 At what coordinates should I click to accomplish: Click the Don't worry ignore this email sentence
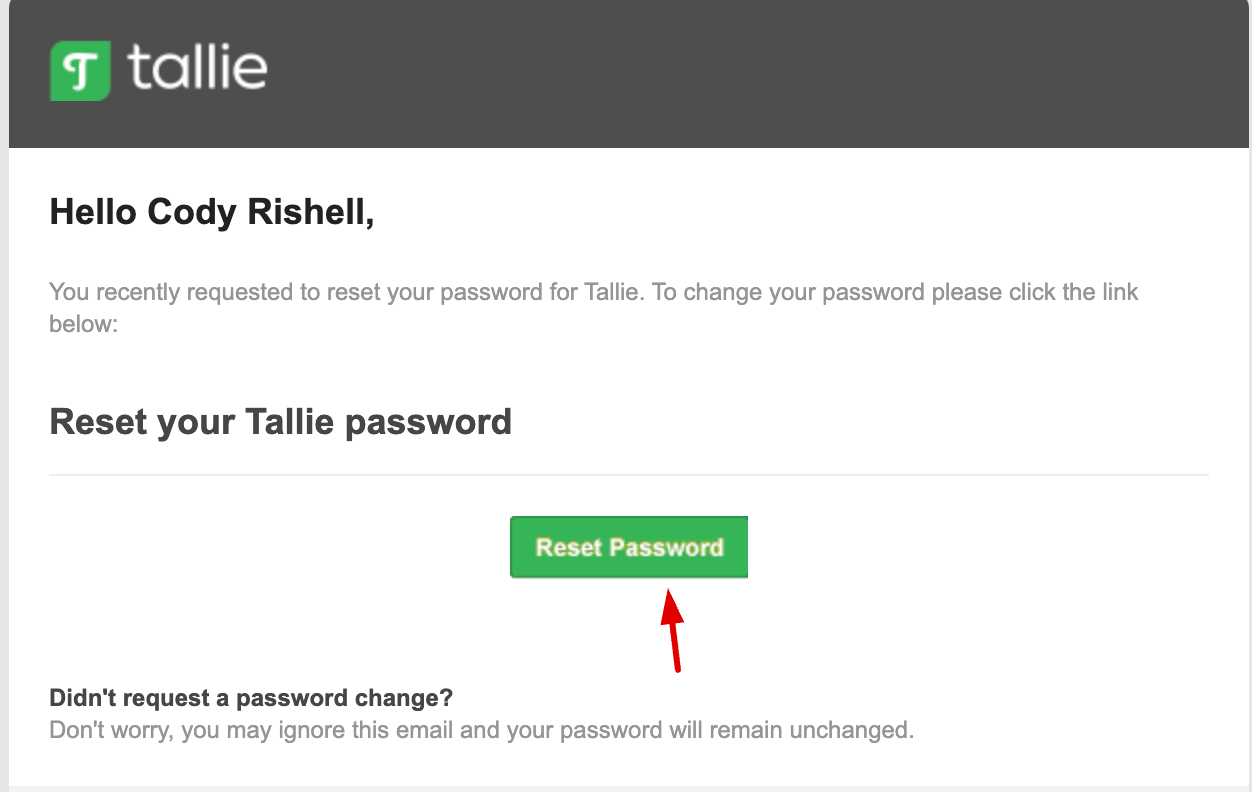pyautogui.click(x=482, y=729)
